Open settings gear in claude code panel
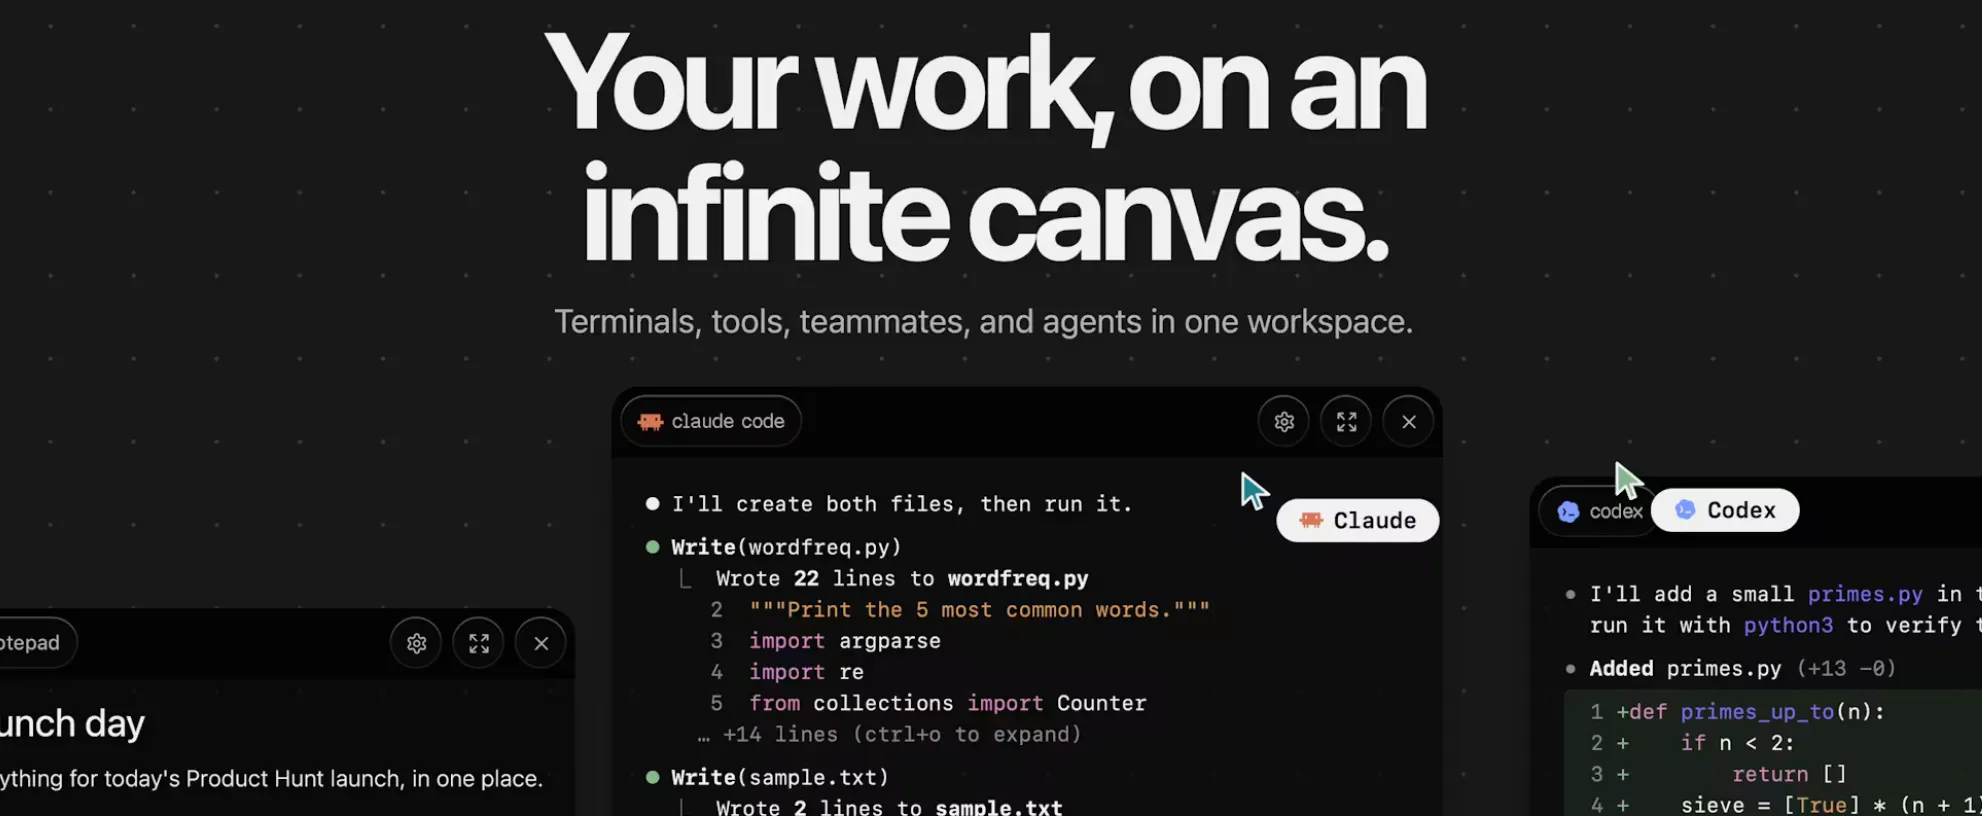 pos(1284,422)
